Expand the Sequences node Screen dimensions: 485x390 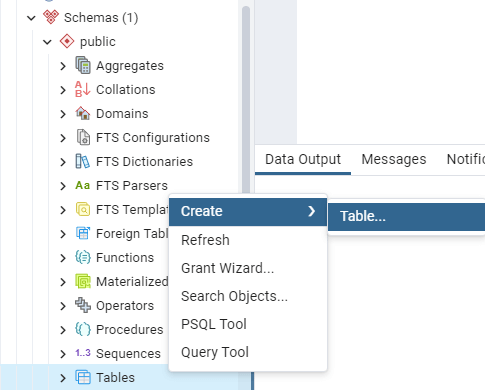[x=63, y=354]
